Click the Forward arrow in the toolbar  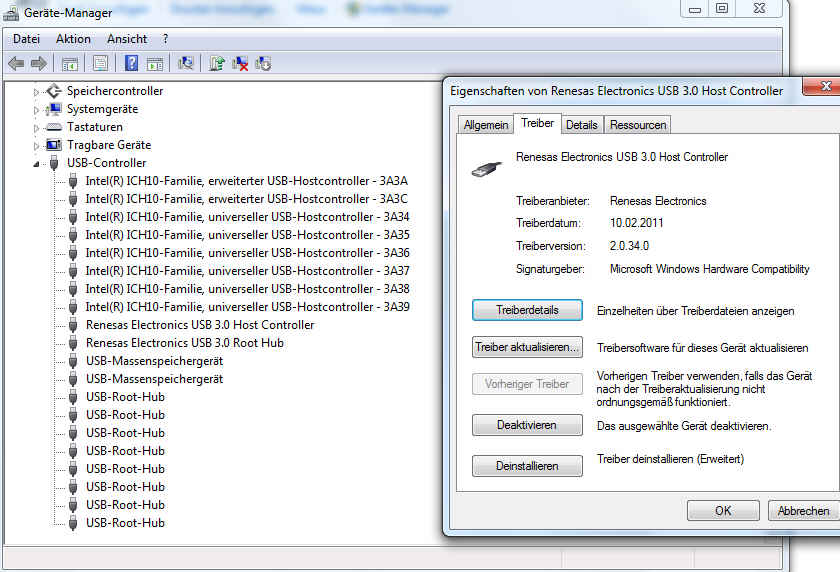(39, 64)
